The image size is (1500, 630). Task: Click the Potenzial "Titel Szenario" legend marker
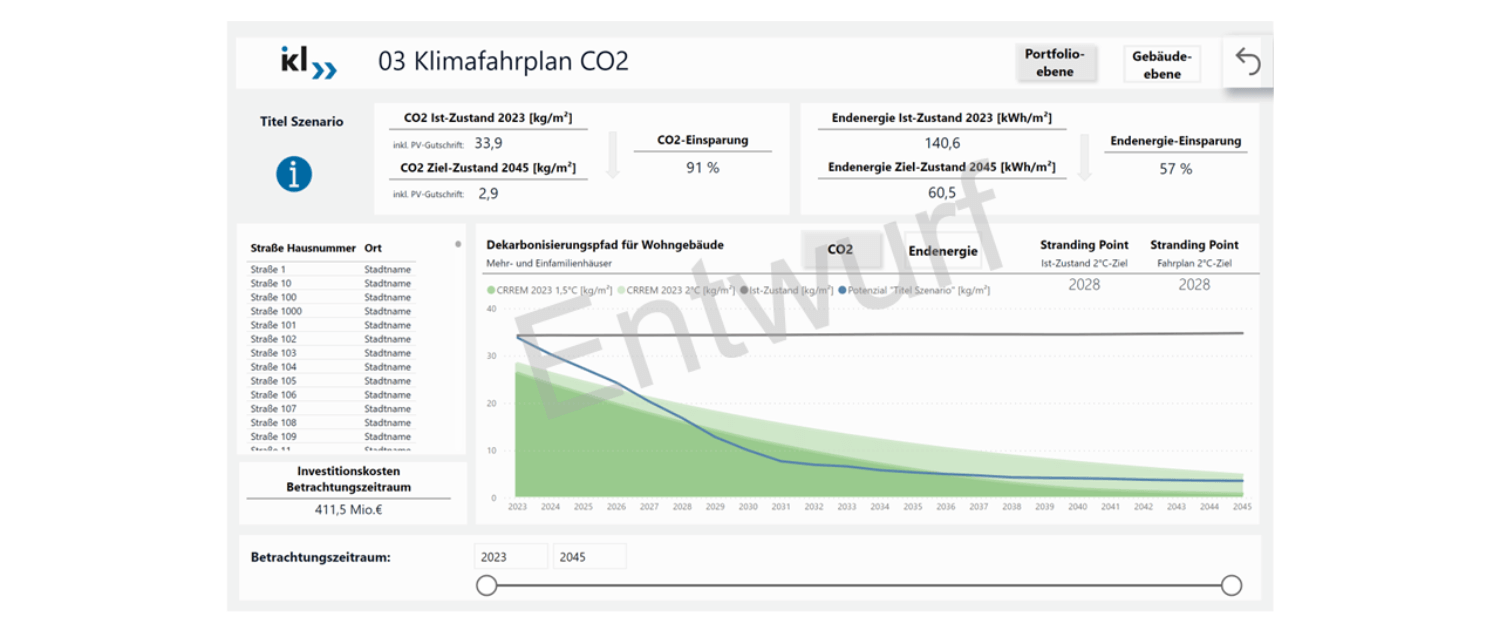coord(844,290)
